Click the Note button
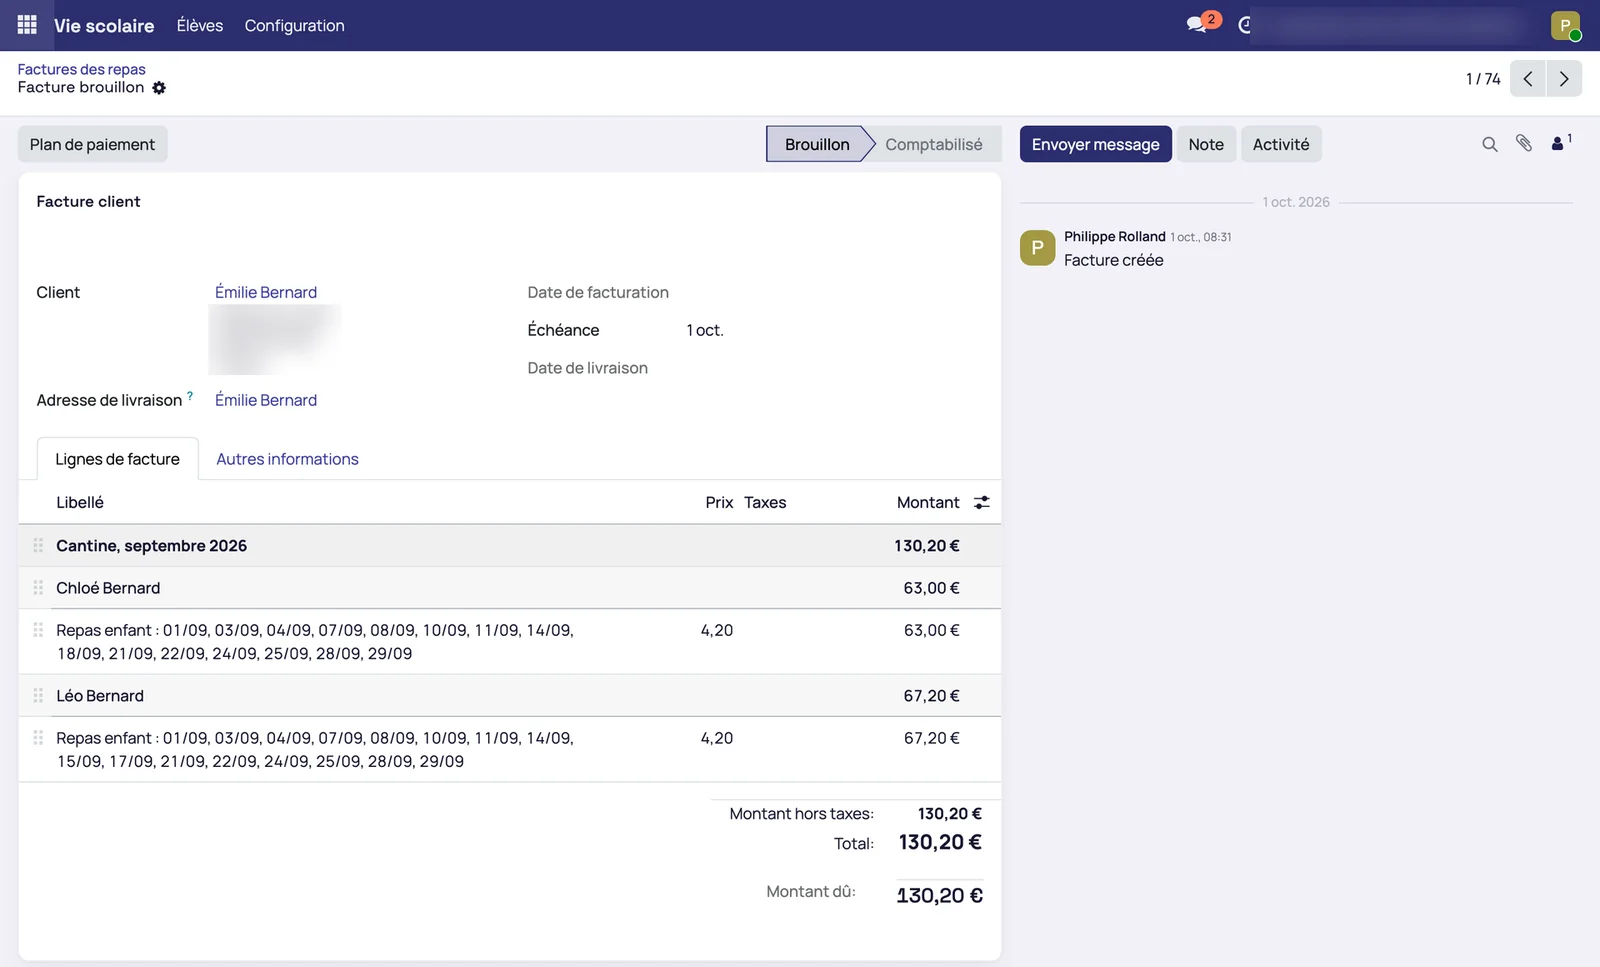Image resolution: width=1600 pixels, height=967 pixels. pyautogui.click(x=1206, y=144)
